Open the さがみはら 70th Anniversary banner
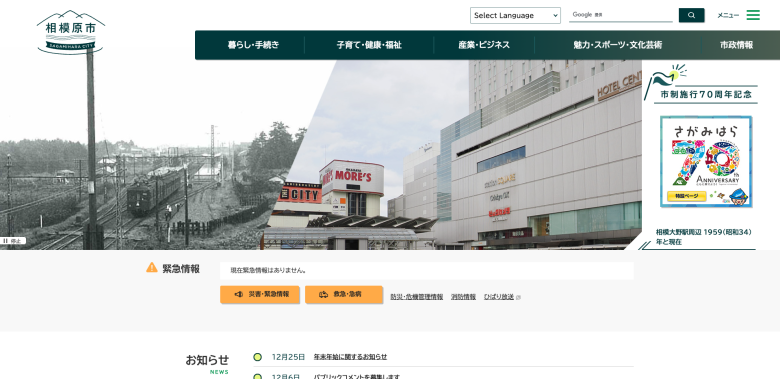The width and height of the screenshot is (780, 379). pos(706,162)
